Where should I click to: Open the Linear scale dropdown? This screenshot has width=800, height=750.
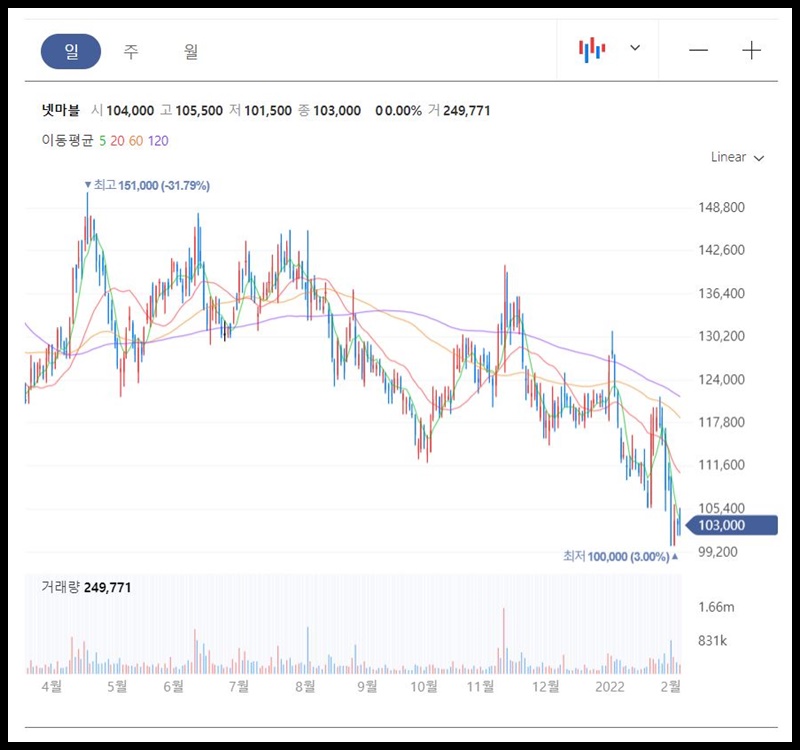[737, 157]
